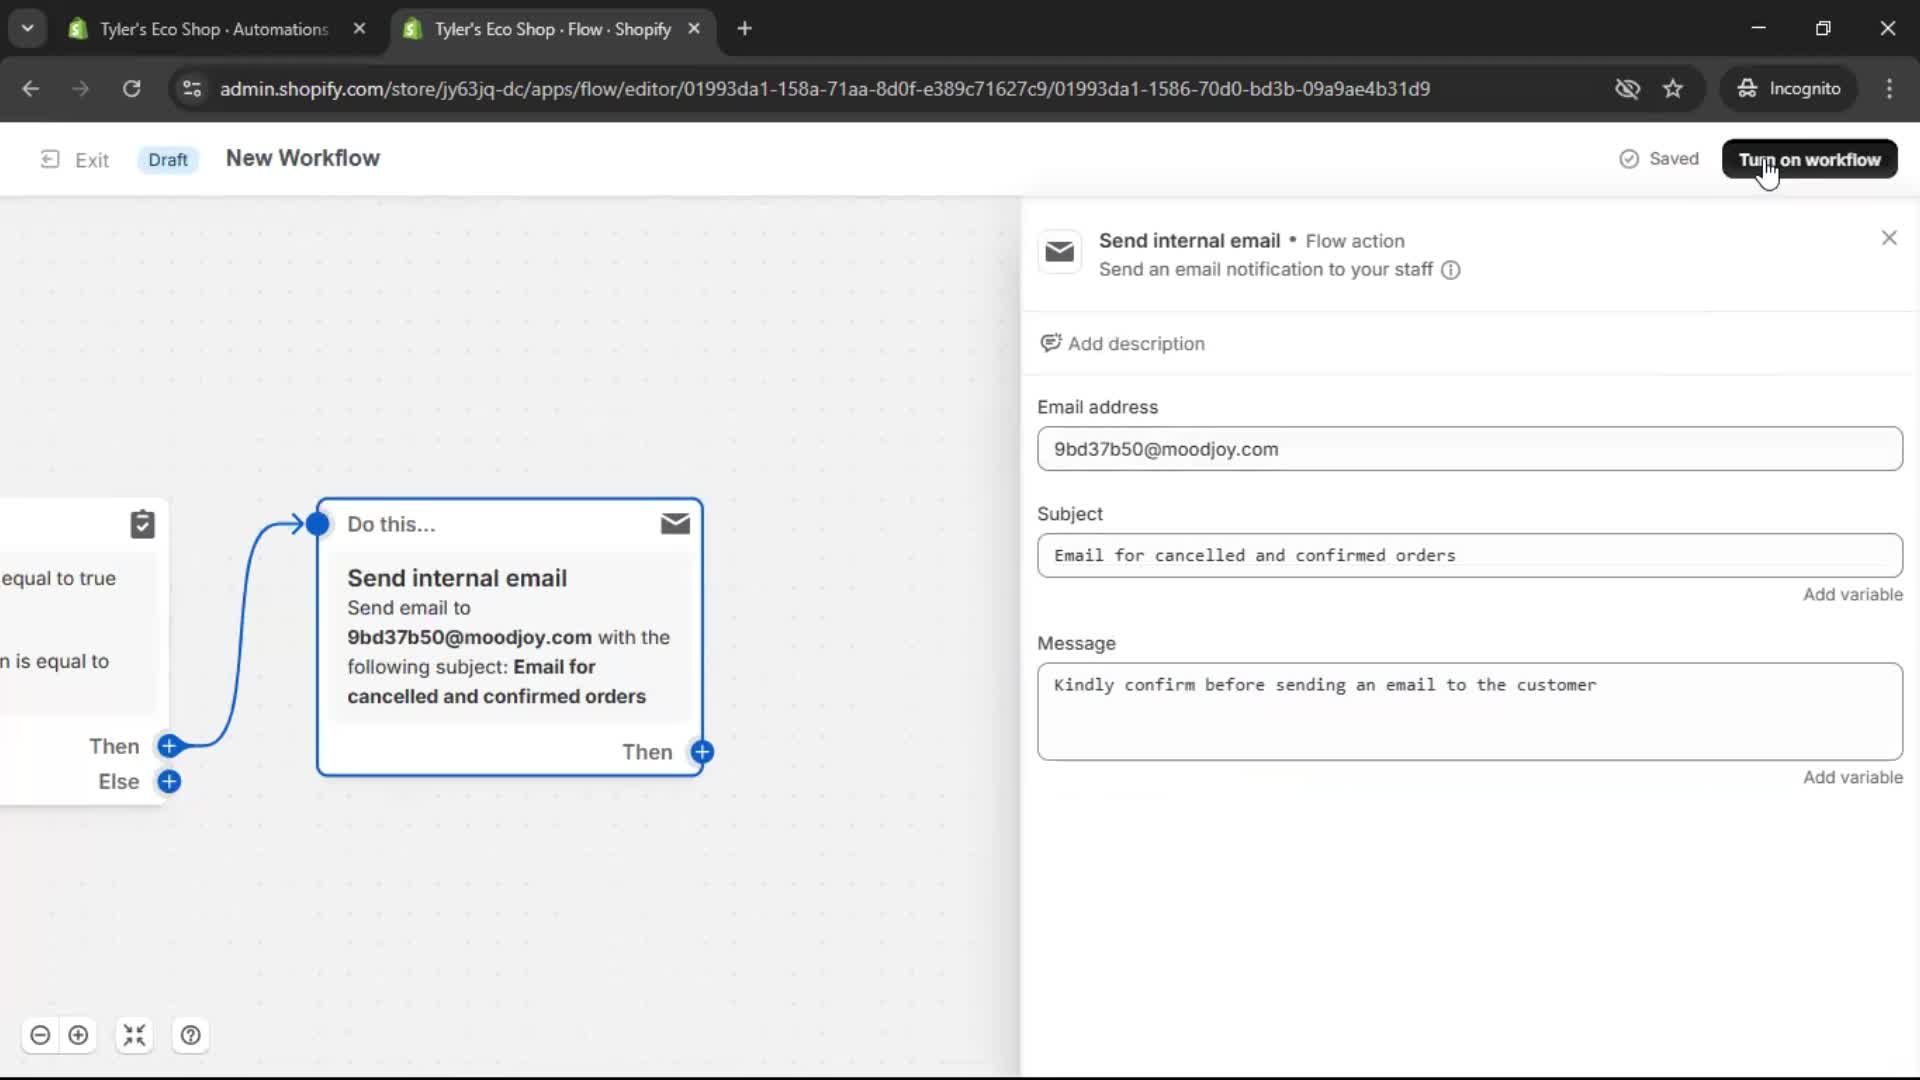Viewport: 1920px width, 1080px height.
Task: Click the checklist icon on the condition step
Action: click(143, 523)
